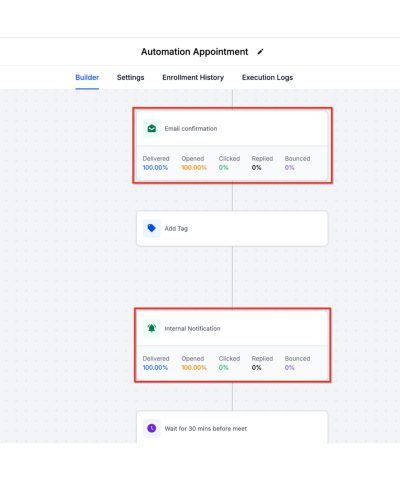The image size is (400, 480).
Task: Open the Add Tag step card
Action: (x=232, y=228)
